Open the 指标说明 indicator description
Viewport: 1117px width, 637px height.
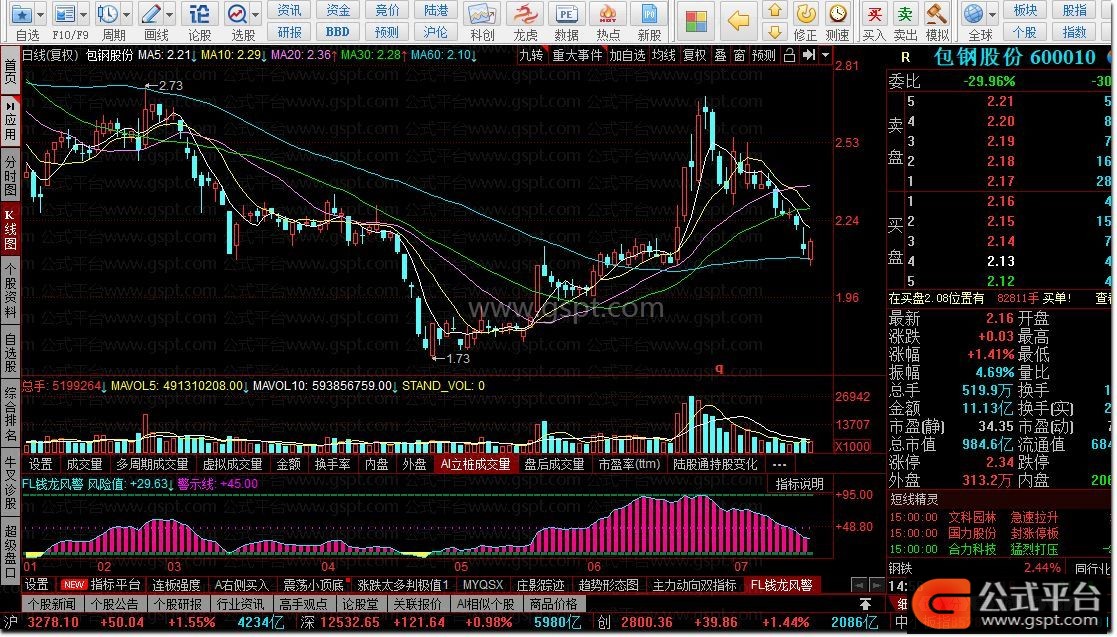click(799, 484)
